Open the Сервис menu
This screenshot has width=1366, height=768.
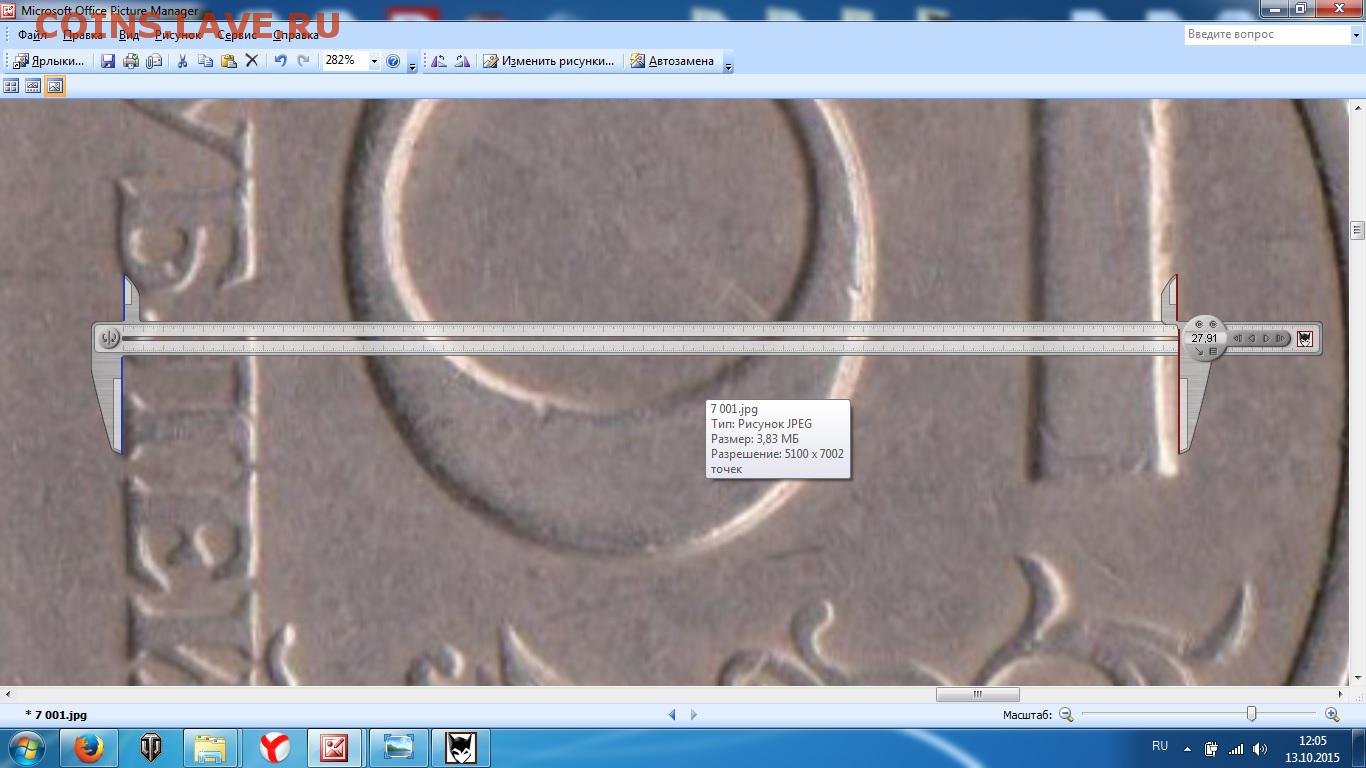(x=236, y=35)
